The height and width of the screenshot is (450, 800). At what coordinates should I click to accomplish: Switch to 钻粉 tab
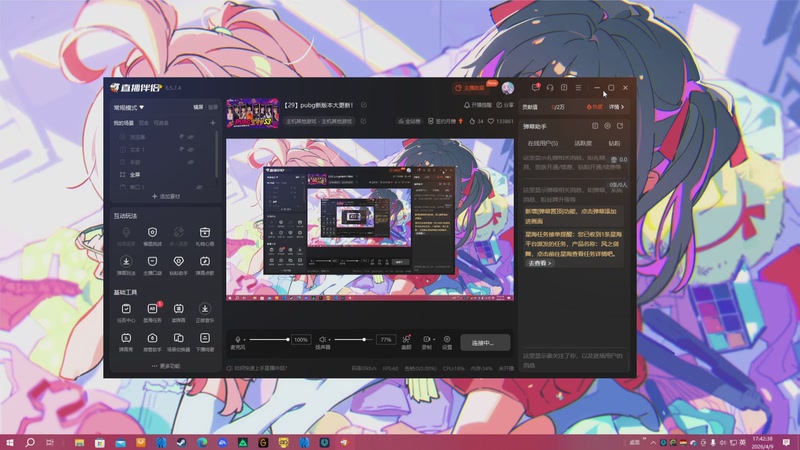614,143
